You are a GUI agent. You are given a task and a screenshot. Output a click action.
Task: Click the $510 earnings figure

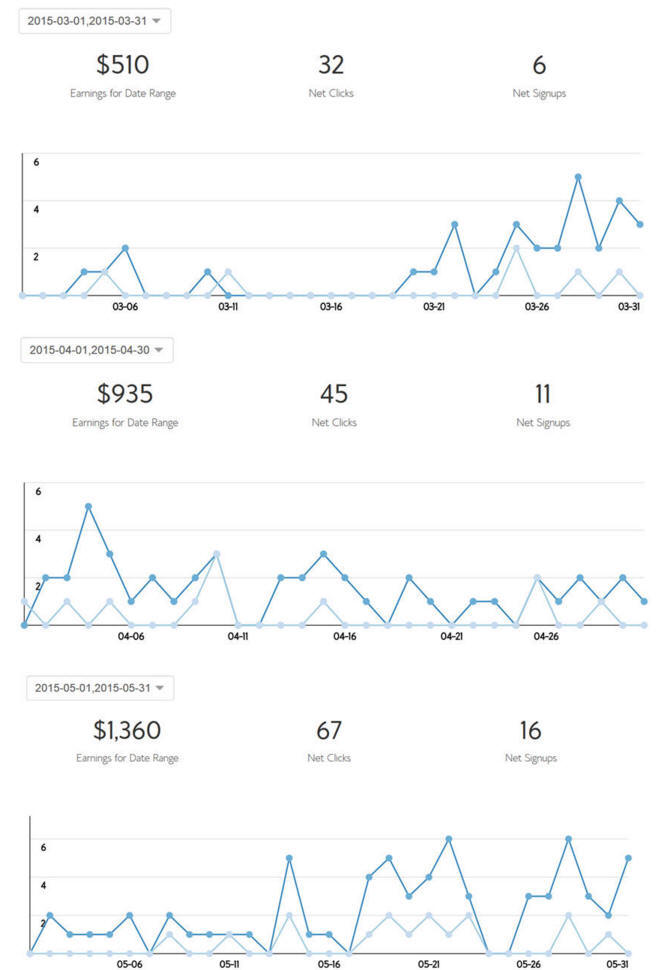click(123, 66)
